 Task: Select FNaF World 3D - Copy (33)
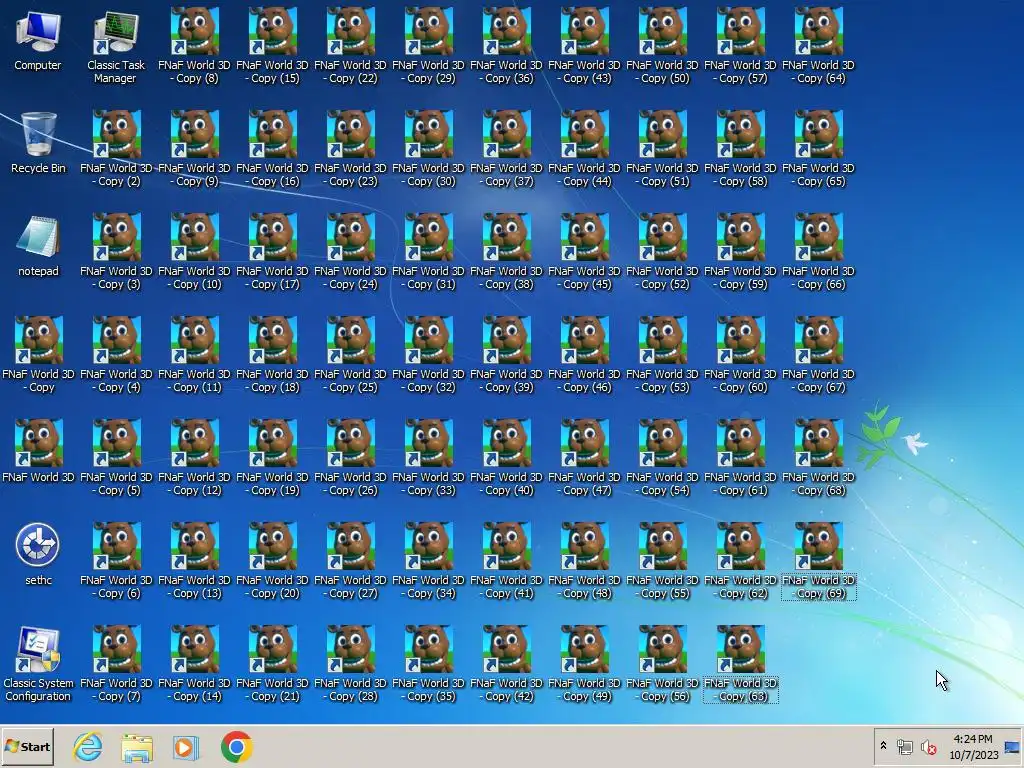click(428, 457)
